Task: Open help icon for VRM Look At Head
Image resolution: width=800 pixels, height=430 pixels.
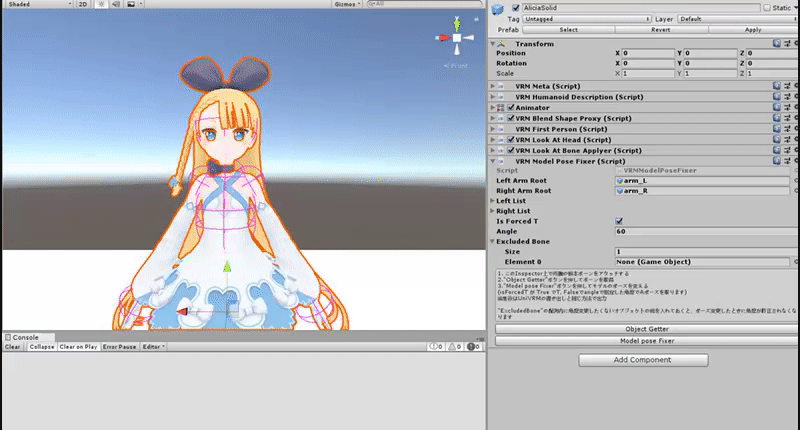Action: [777, 140]
